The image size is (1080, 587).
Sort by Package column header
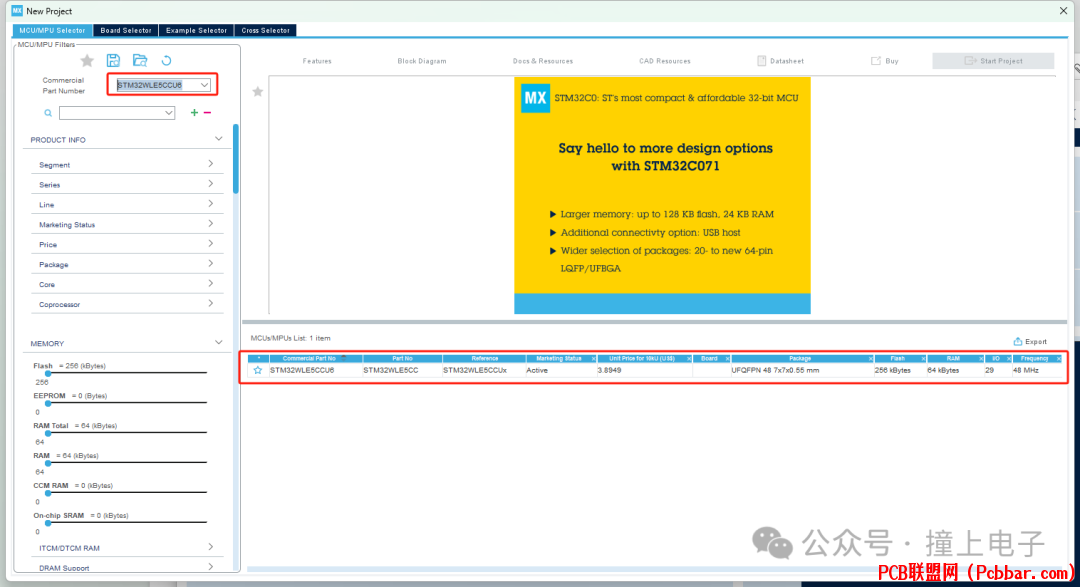800,358
